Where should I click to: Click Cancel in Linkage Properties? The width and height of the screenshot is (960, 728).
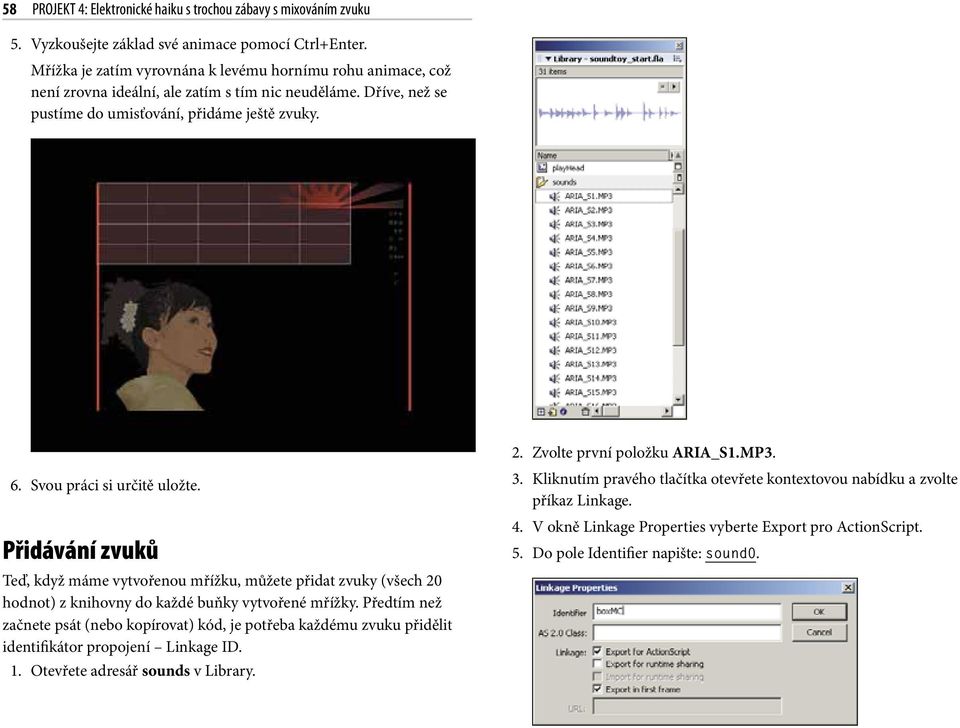pyautogui.click(x=819, y=632)
